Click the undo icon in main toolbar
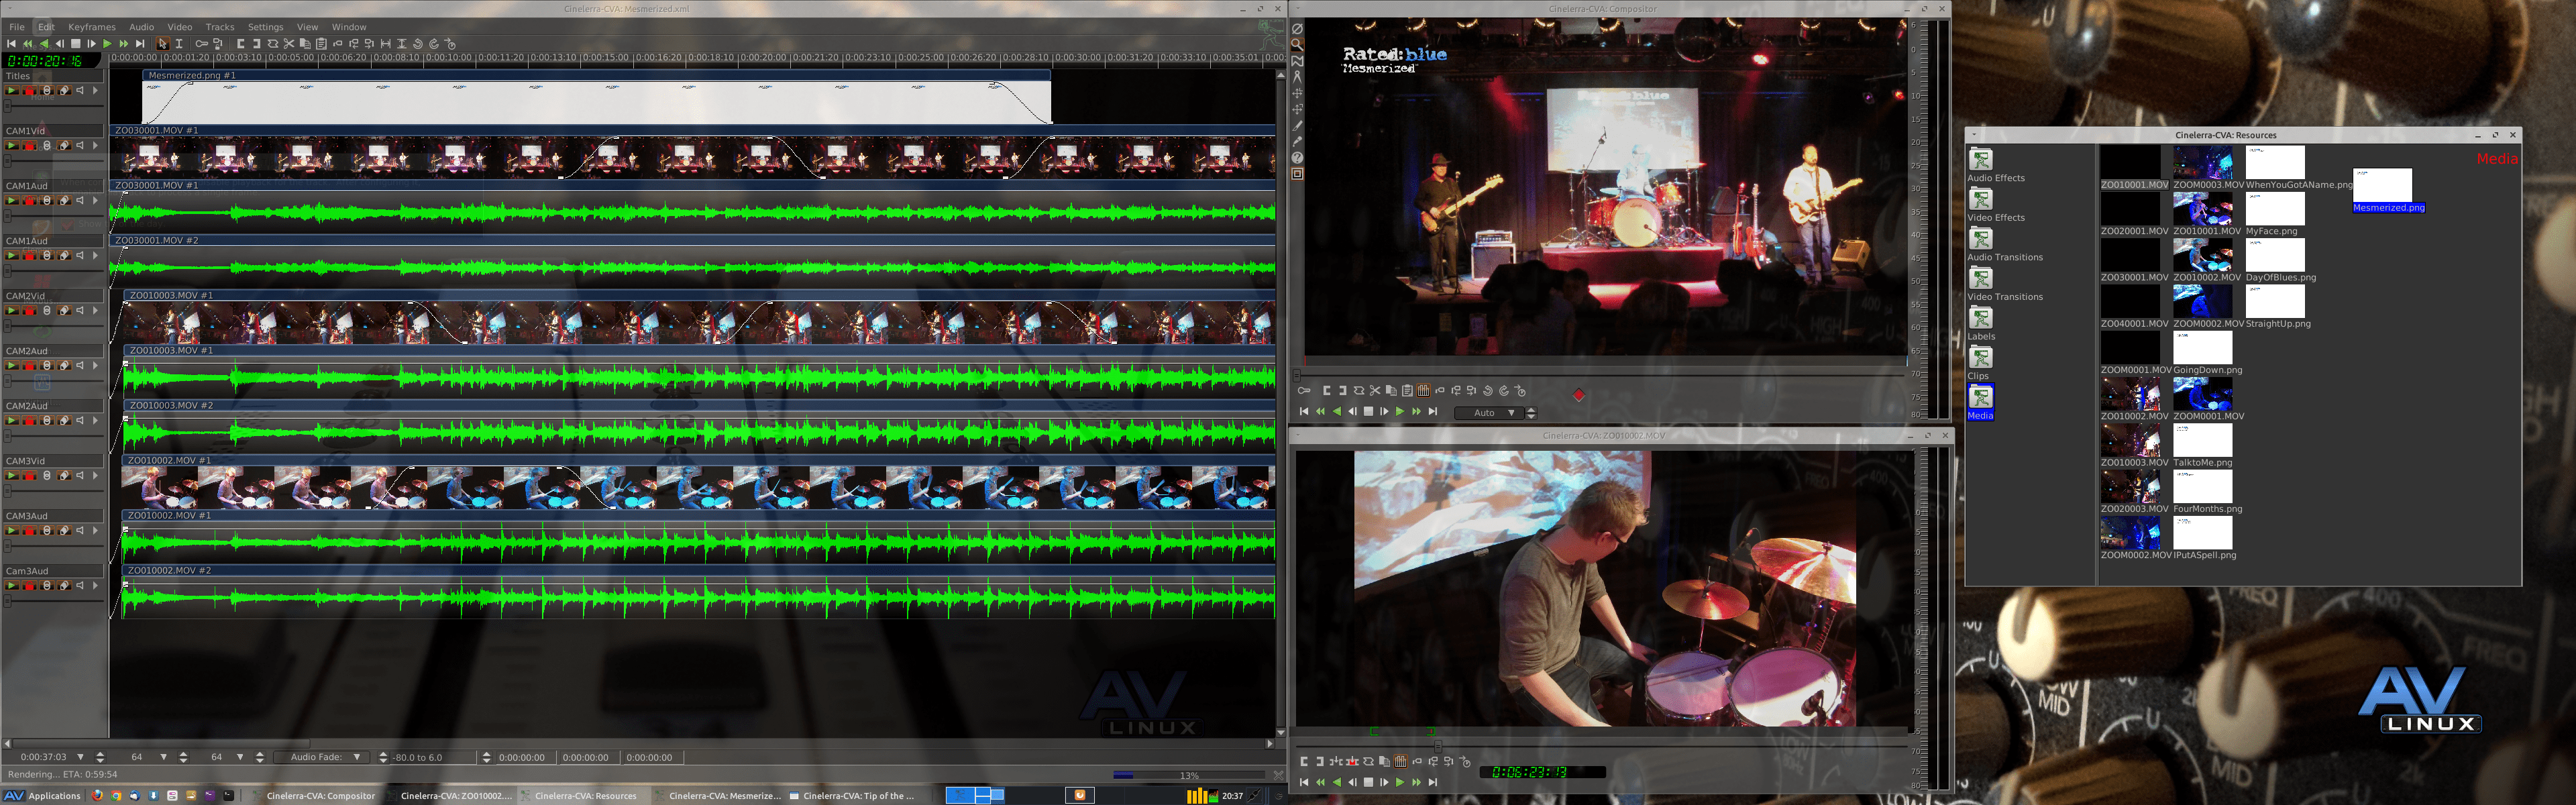The width and height of the screenshot is (2576, 805). [x=418, y=44]
